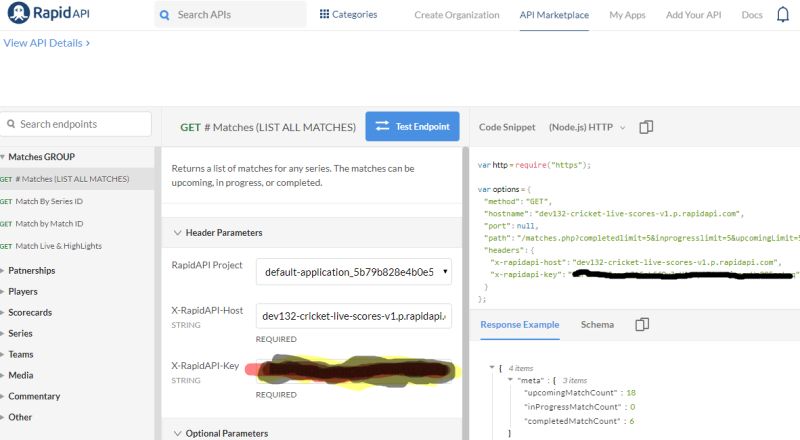Open the RapidAPI Project dropdown

point(354,272)
